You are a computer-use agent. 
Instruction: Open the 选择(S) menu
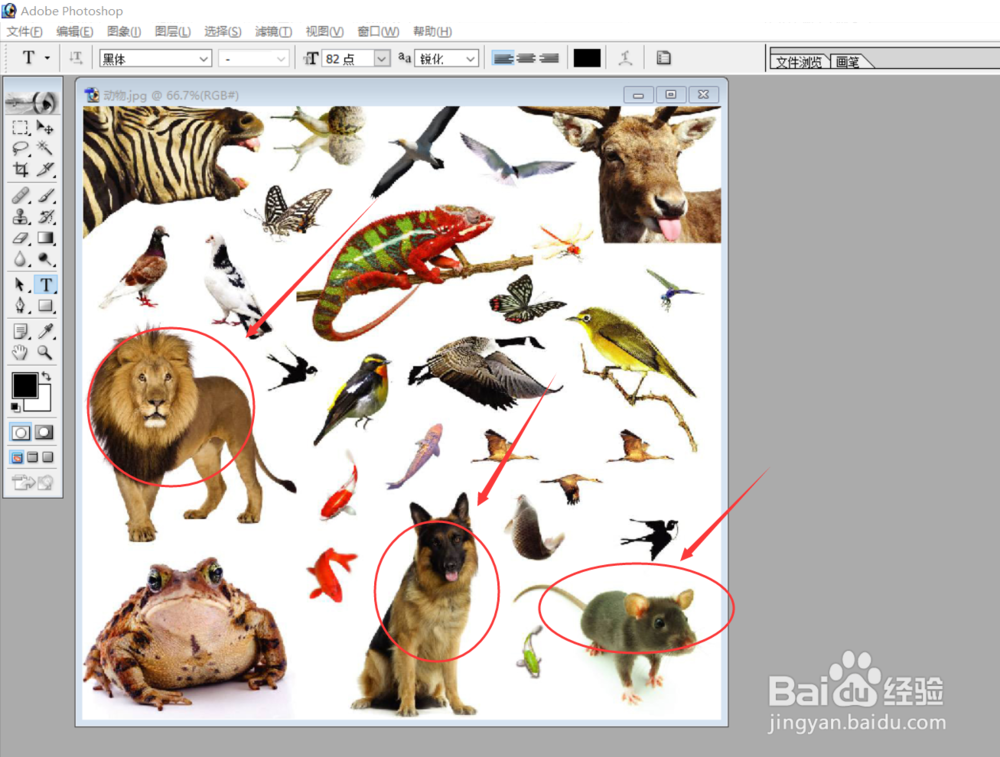(223, 31)
